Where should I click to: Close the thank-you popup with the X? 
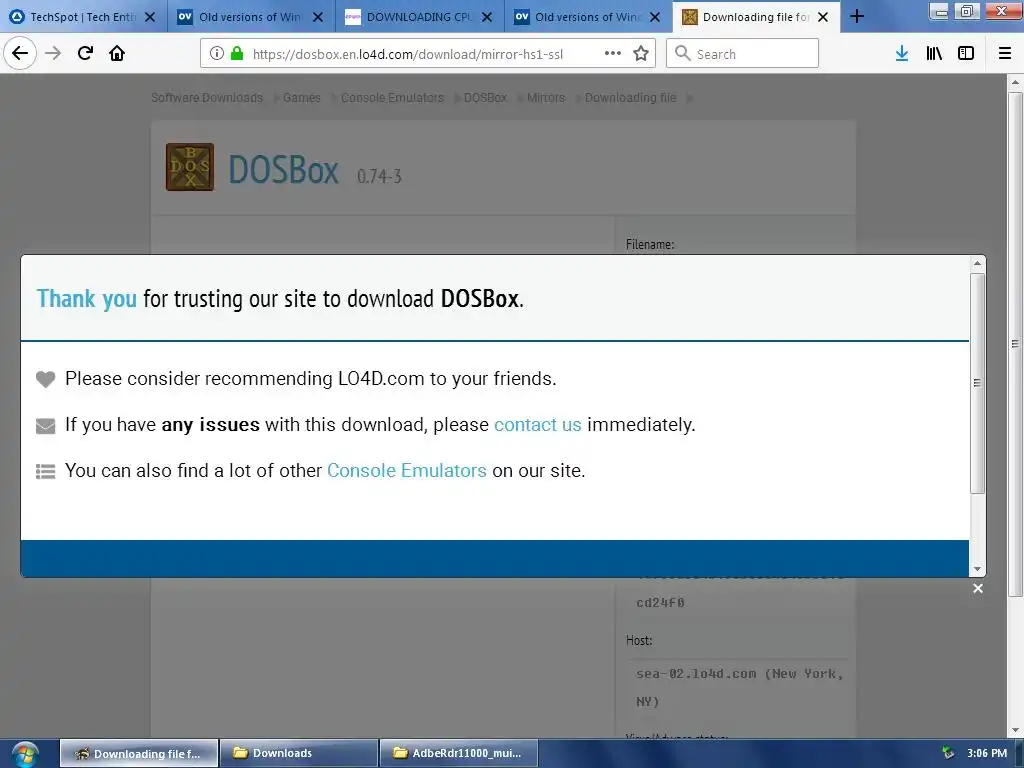coord(978,588)
